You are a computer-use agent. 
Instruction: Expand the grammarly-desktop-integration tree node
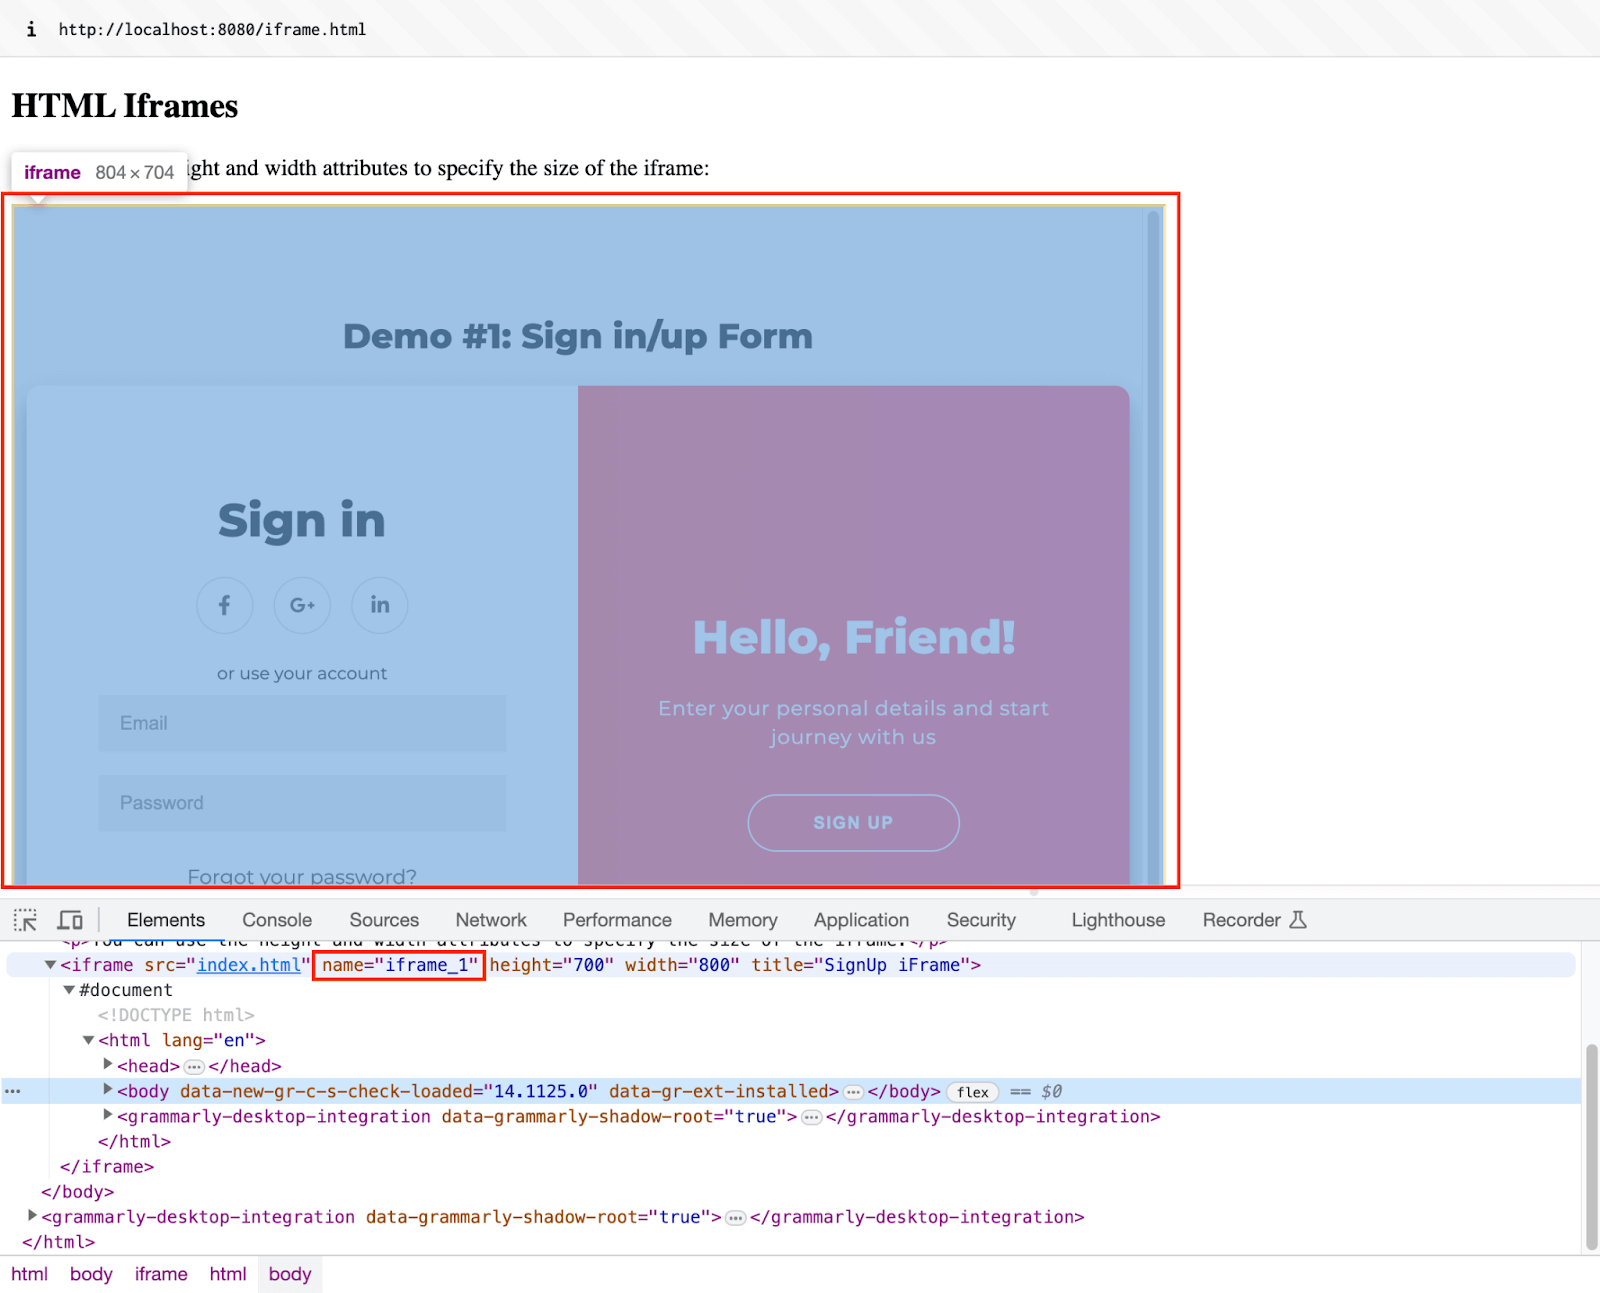click(31, 1216)
